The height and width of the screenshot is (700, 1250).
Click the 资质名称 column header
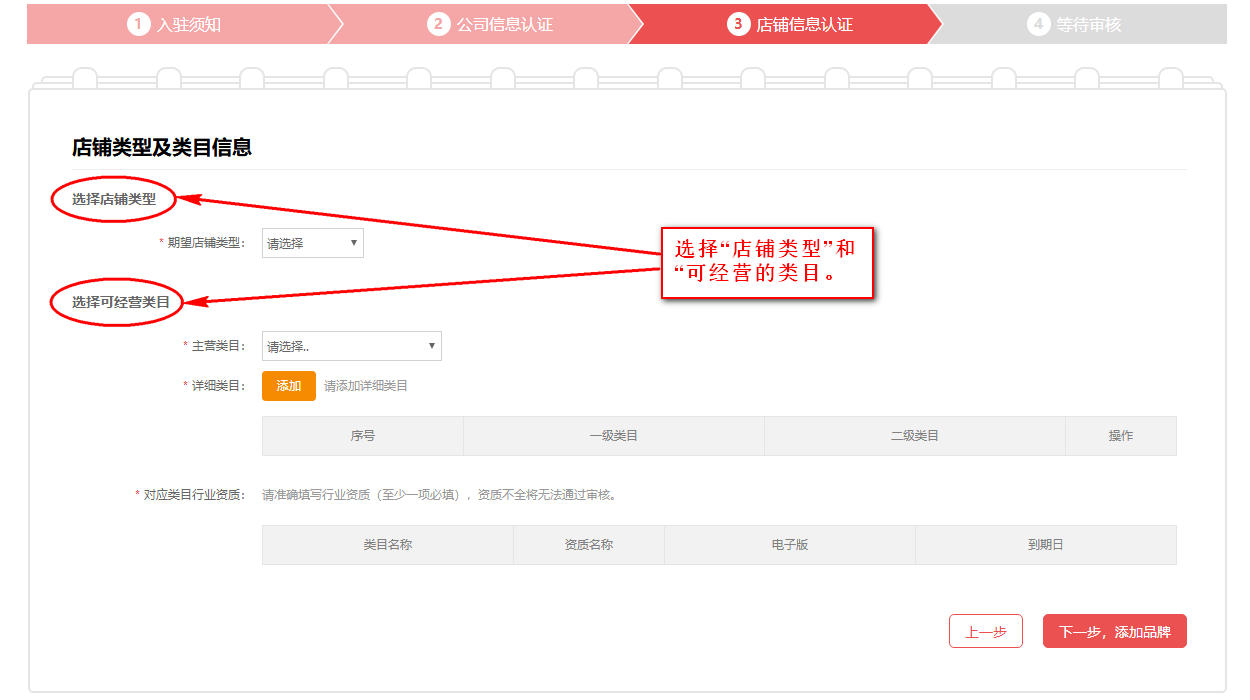click(589, 545)
